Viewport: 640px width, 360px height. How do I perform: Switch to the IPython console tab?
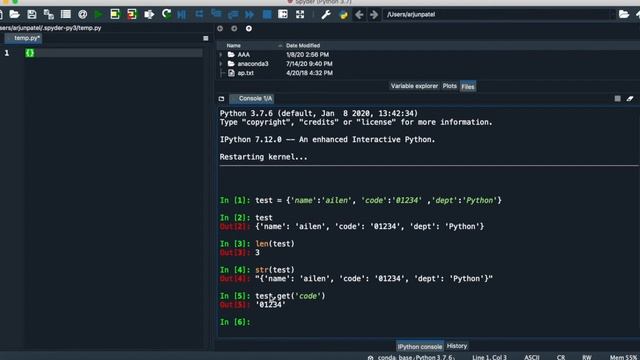point(420,347)
